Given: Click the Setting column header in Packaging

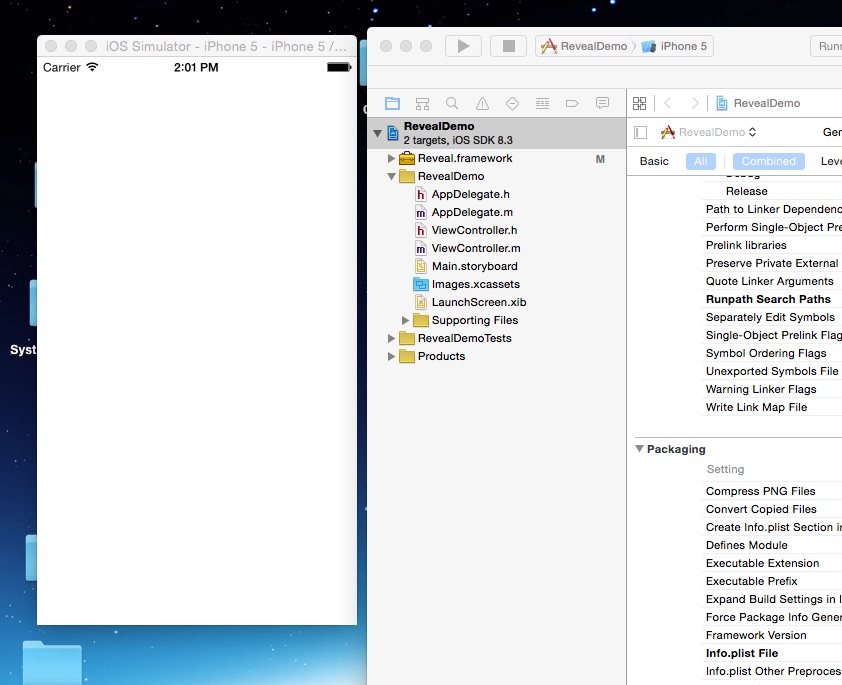Looking at the screenshot, I should coord(725,469).
